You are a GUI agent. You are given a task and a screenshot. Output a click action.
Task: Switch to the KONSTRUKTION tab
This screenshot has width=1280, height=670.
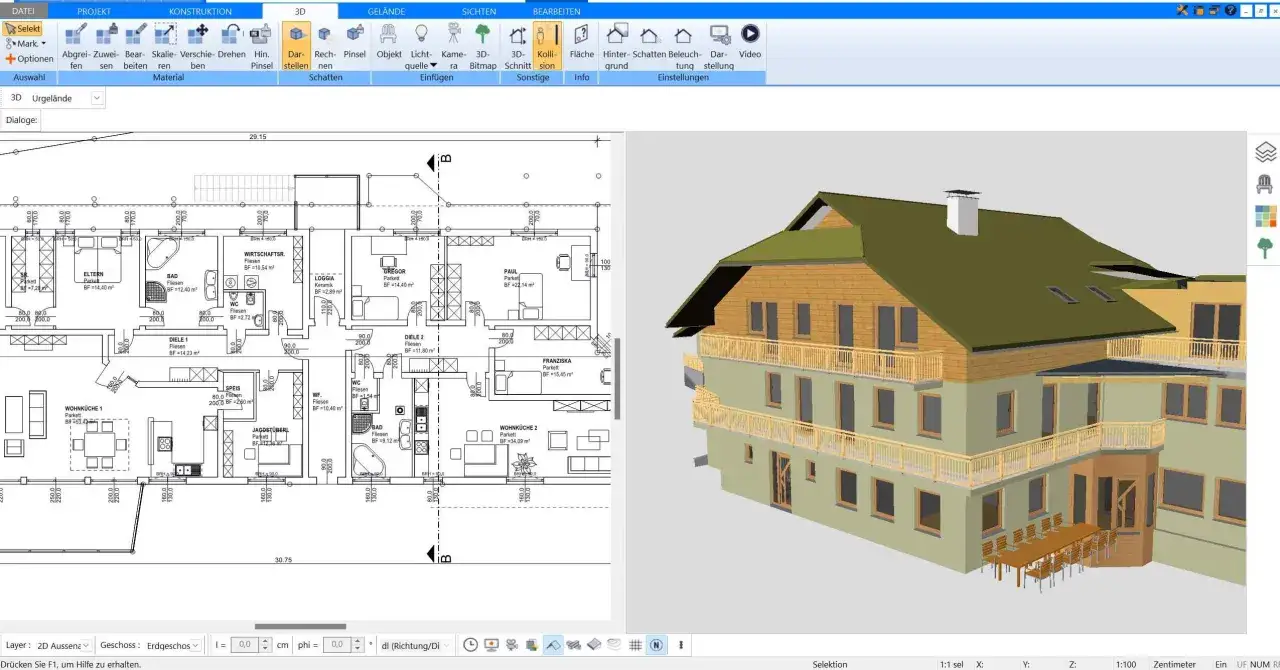200,10
